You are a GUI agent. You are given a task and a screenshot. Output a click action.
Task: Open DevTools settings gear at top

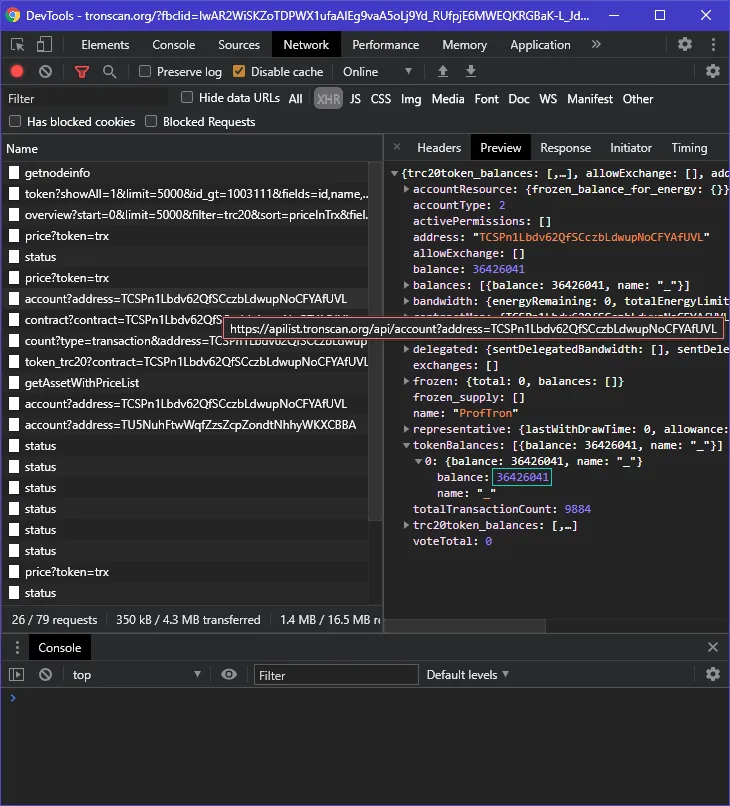click(685, 44)
